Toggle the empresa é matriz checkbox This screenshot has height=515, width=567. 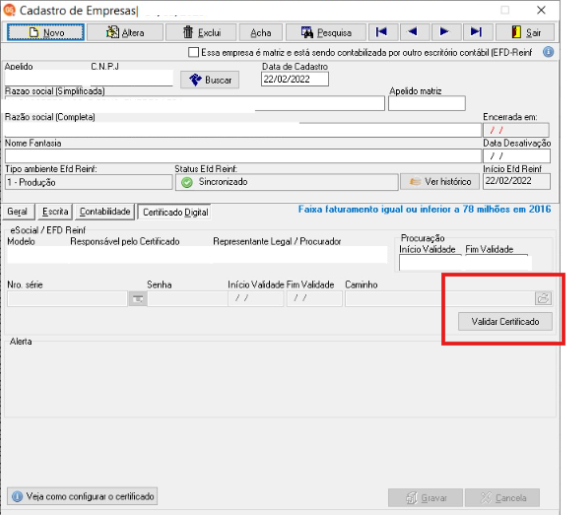[x=193, y=52]
